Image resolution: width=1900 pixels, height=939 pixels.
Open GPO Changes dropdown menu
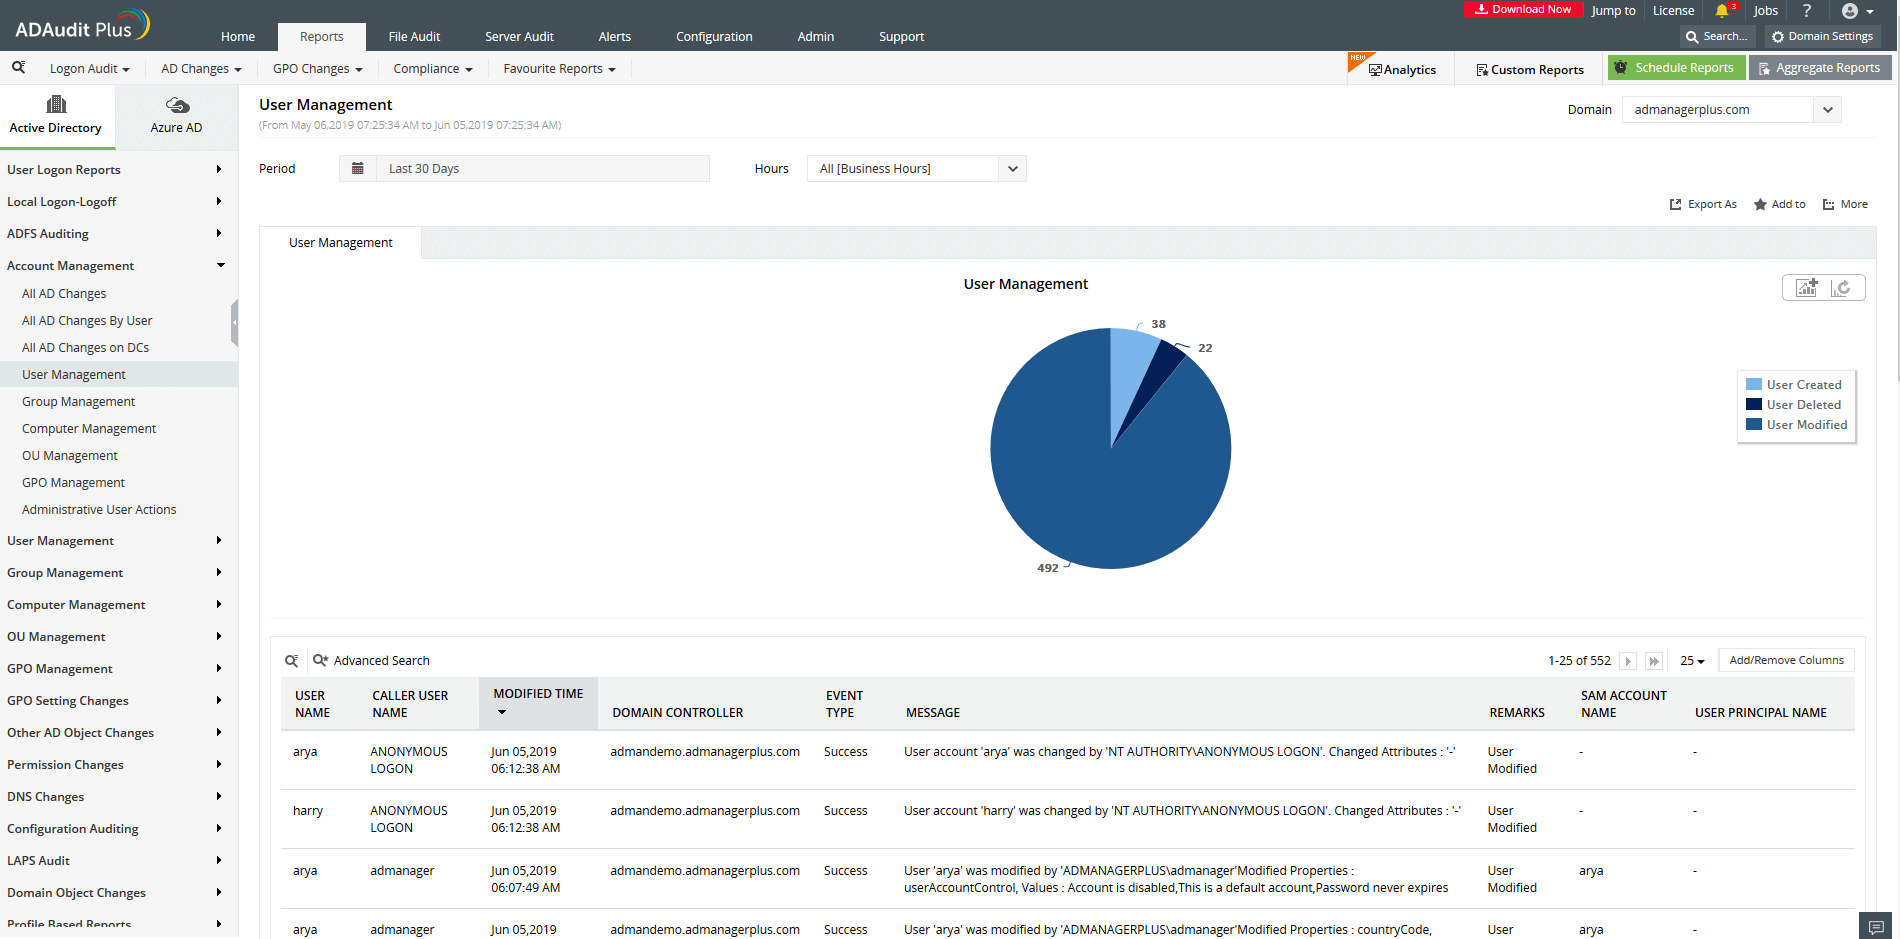point(317,69)
